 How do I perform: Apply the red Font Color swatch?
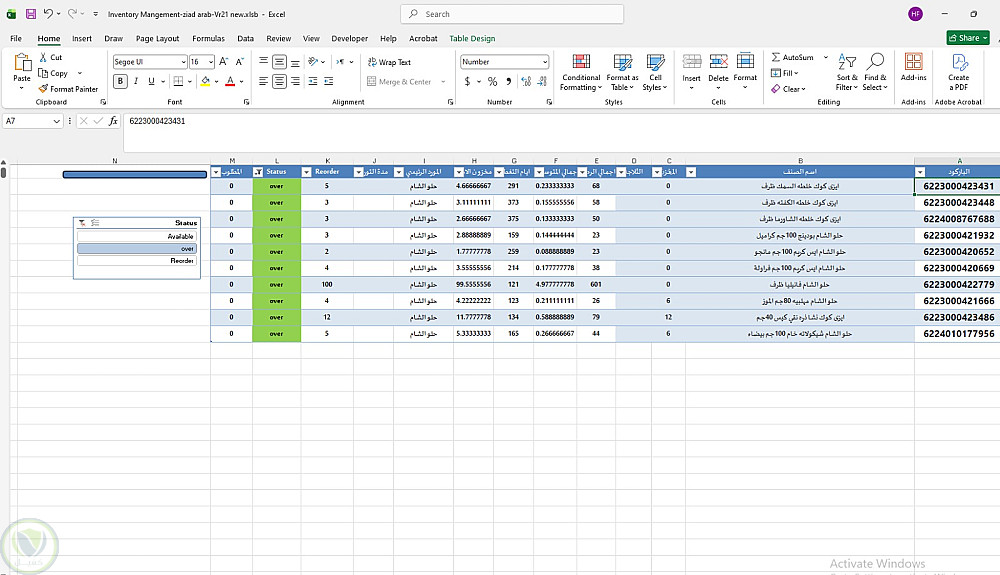(230, 81)
